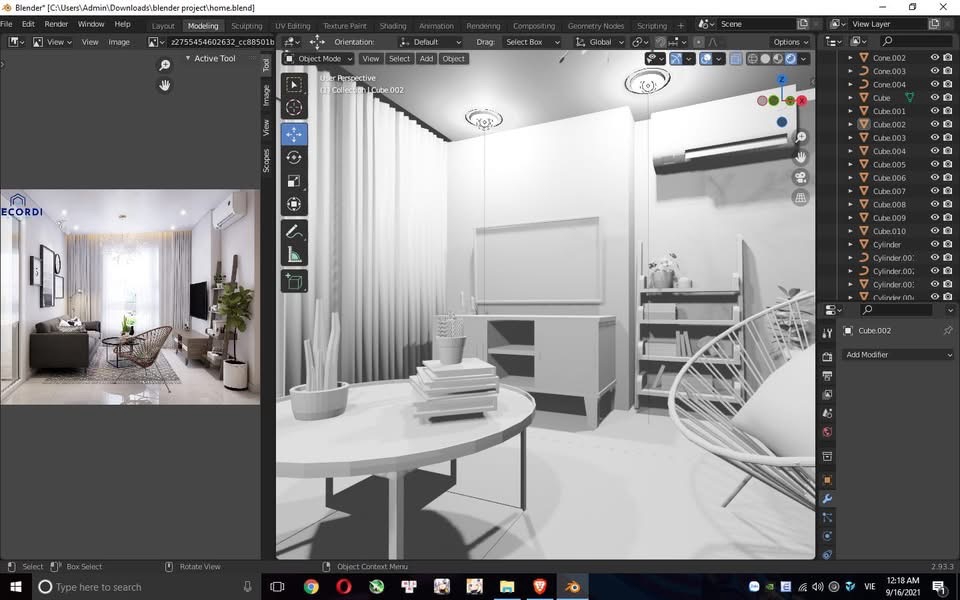Image resolution: width=960 pixels, height=600 pixels.
Task: Pick the Add Cube tool
Action: pyautogui.click(x=294, y=282)
